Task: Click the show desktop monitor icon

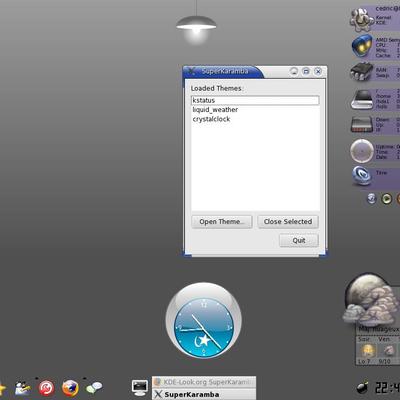Action: tap(140, 388)
